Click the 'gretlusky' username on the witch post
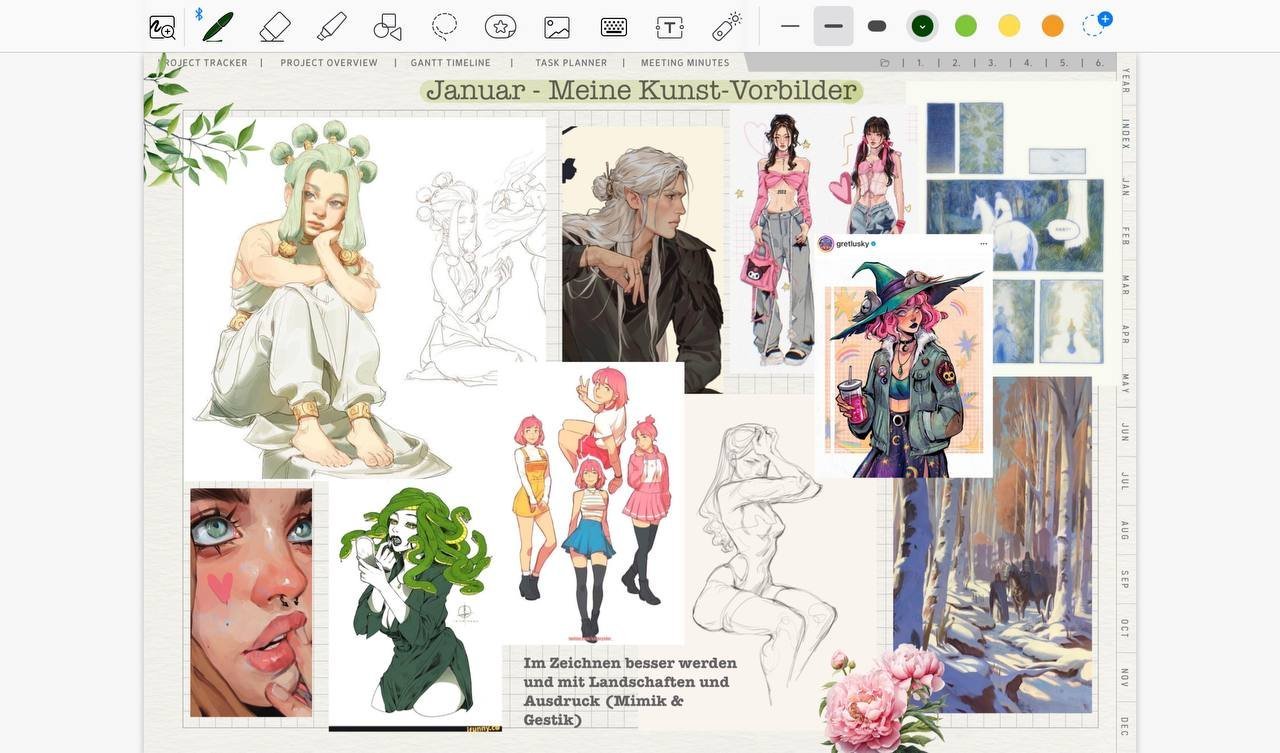This screenshot has width=1280, height=753. pos(853,244)
